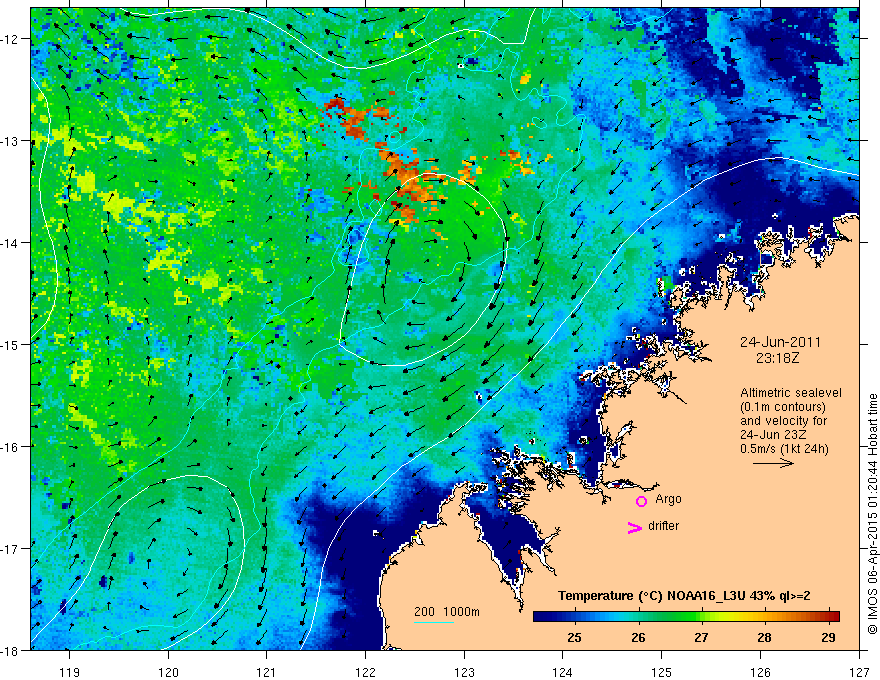Click the '23:18Z' time label
880x680 pixels.
[x=777, y=358]
